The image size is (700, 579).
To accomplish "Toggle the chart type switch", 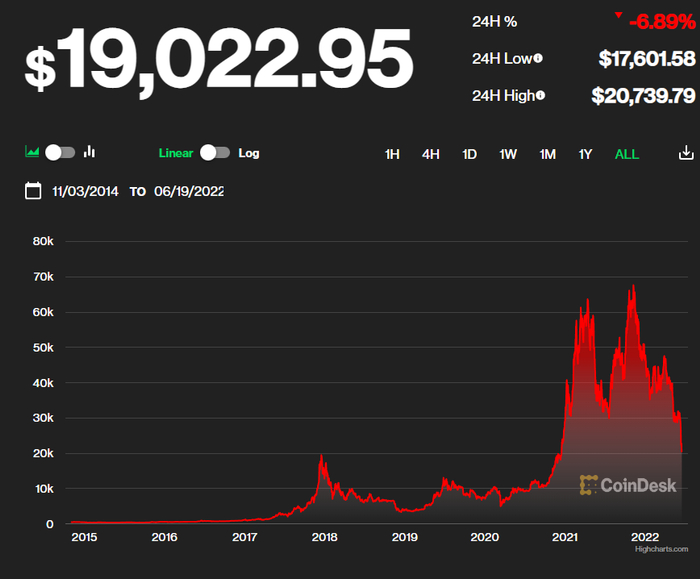I will pos(60,153).
